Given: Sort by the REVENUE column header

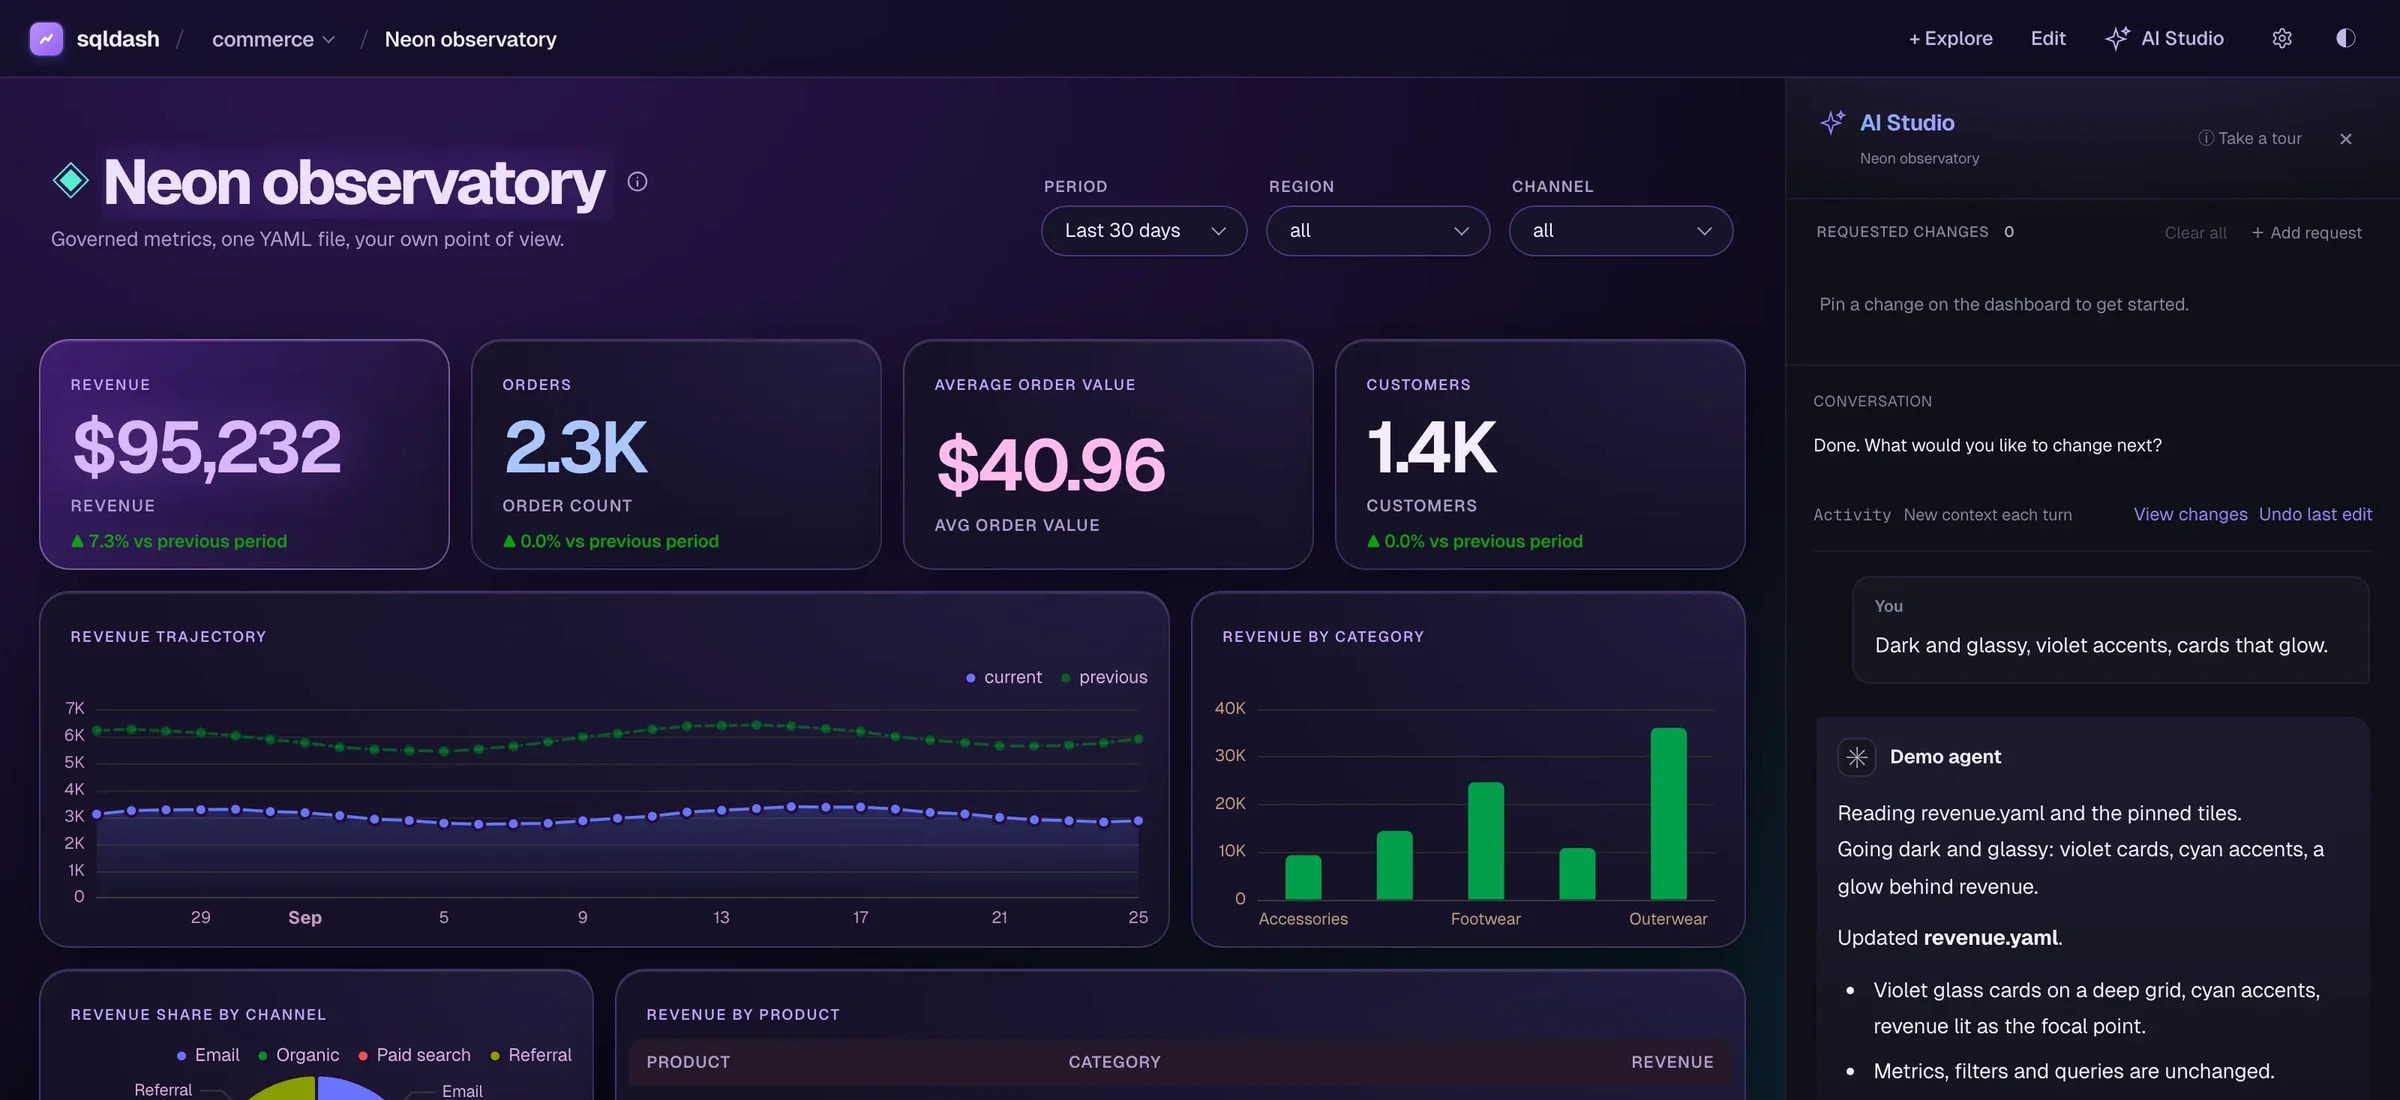Looking at the screenshot, I should (1672, 1063).
